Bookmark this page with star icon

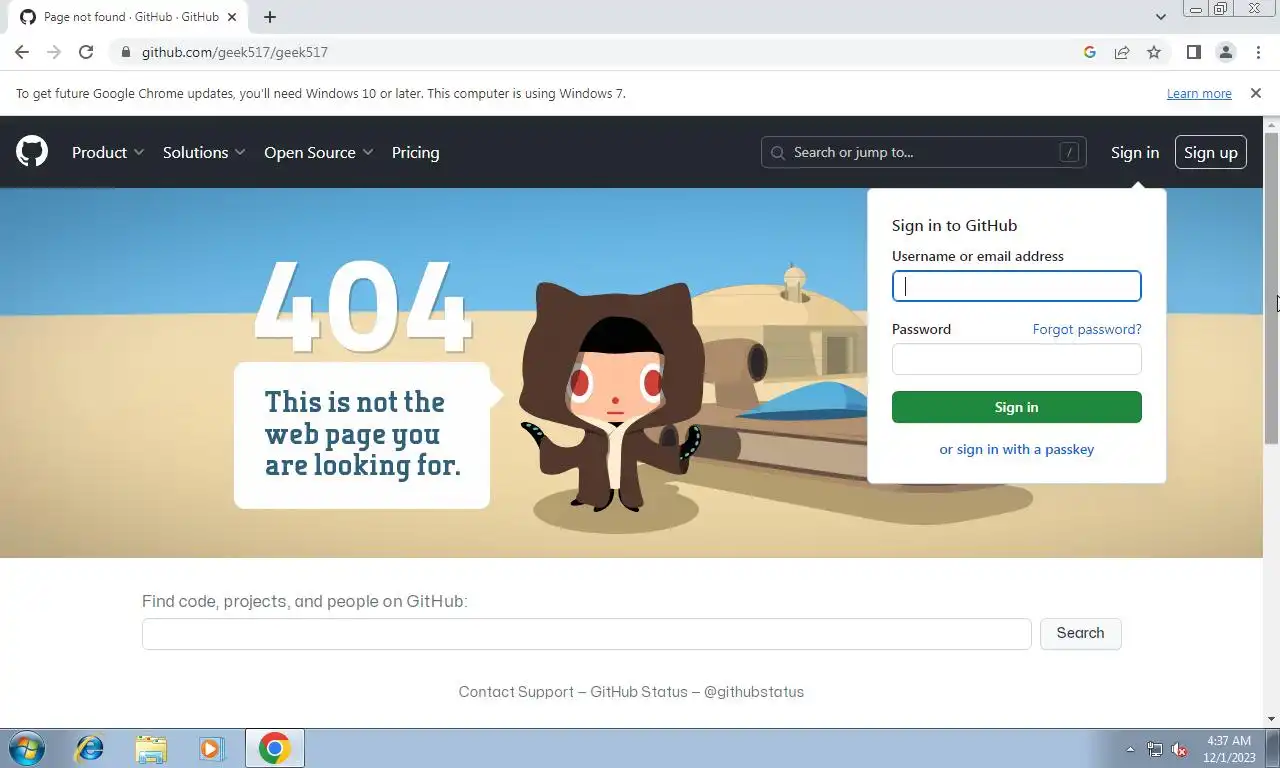[1154, 52]
